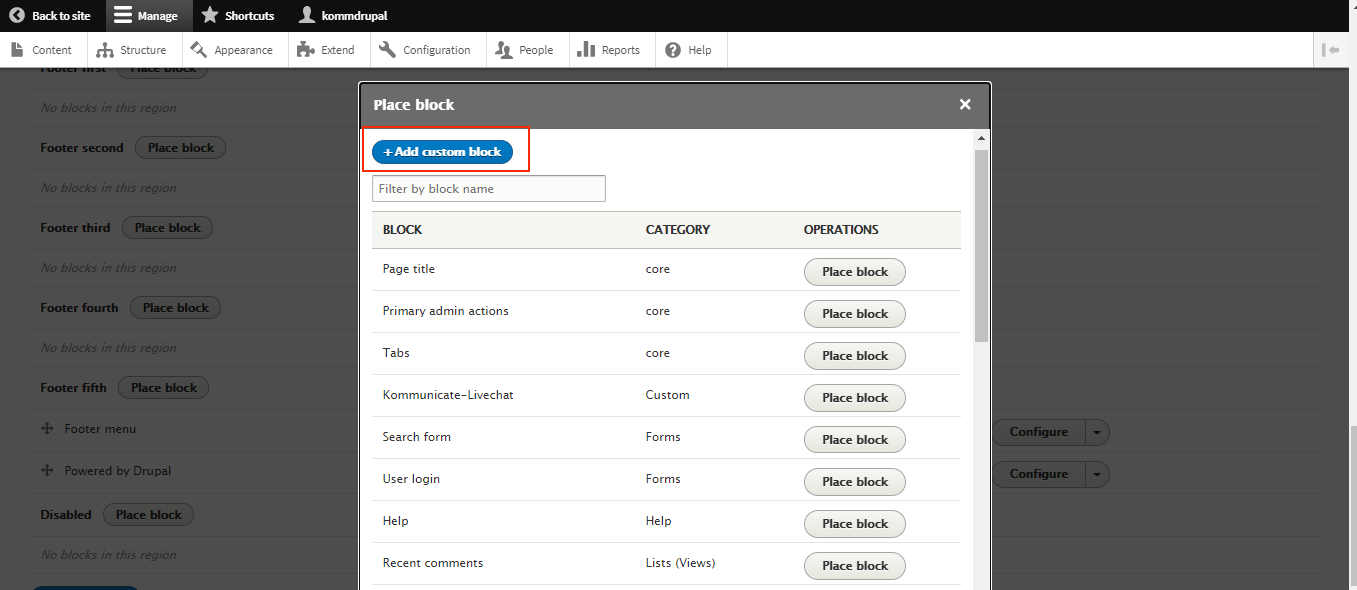The height and width of the screenshot is (590, 1357).
Task: Click move handle next to Powered by Drupal
Action: (x=47, y=470)
